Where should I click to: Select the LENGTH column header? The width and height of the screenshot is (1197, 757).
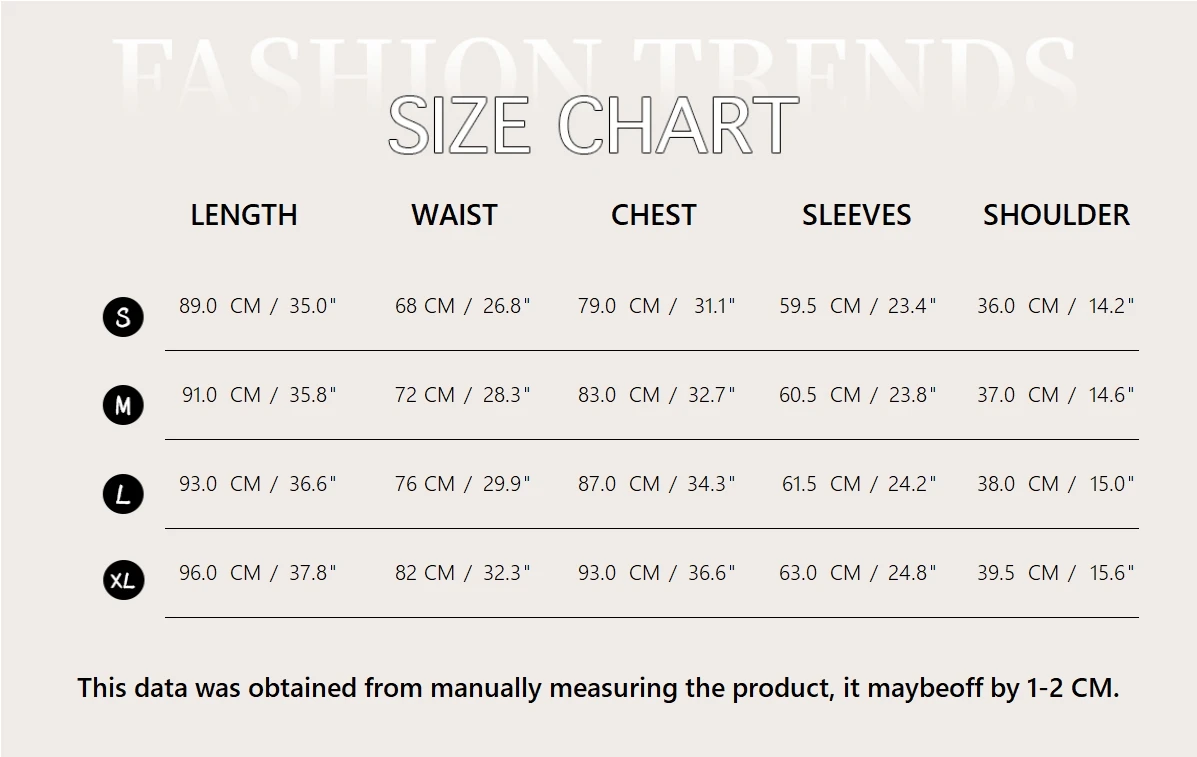click(244, 215)
